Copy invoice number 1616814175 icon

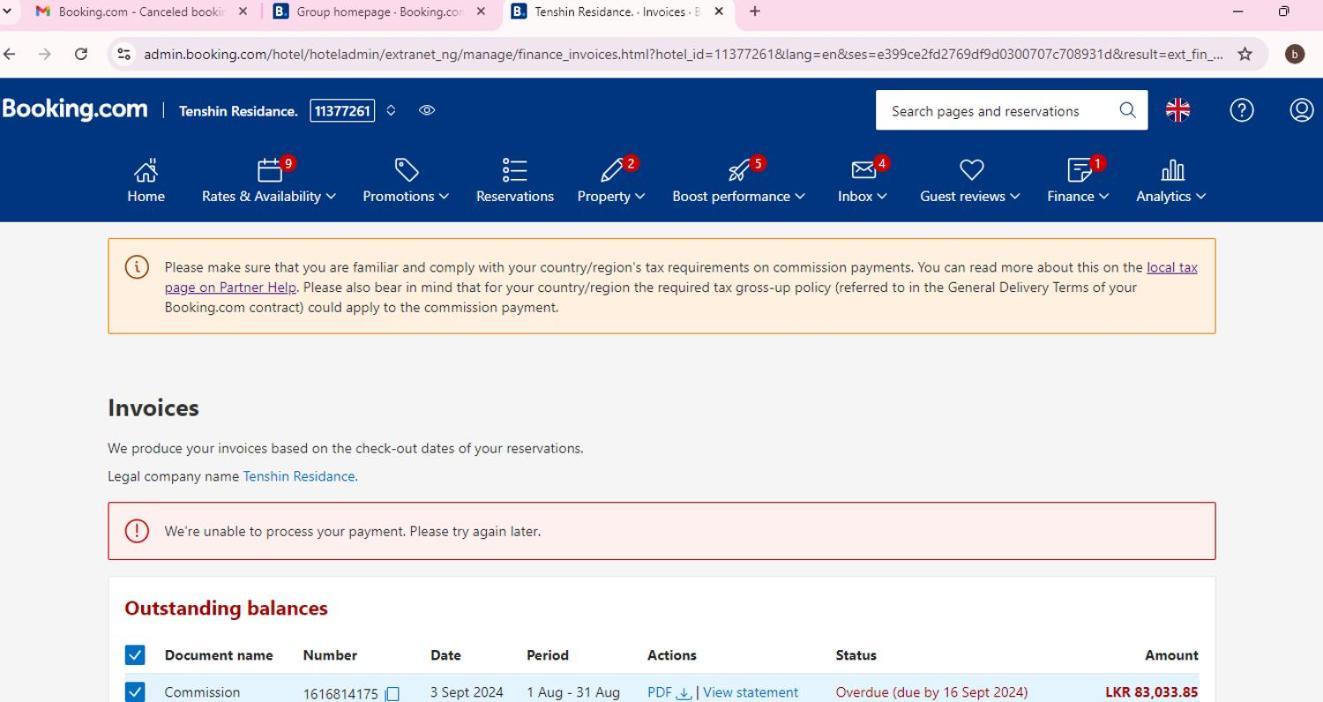(x=393, y=693)
